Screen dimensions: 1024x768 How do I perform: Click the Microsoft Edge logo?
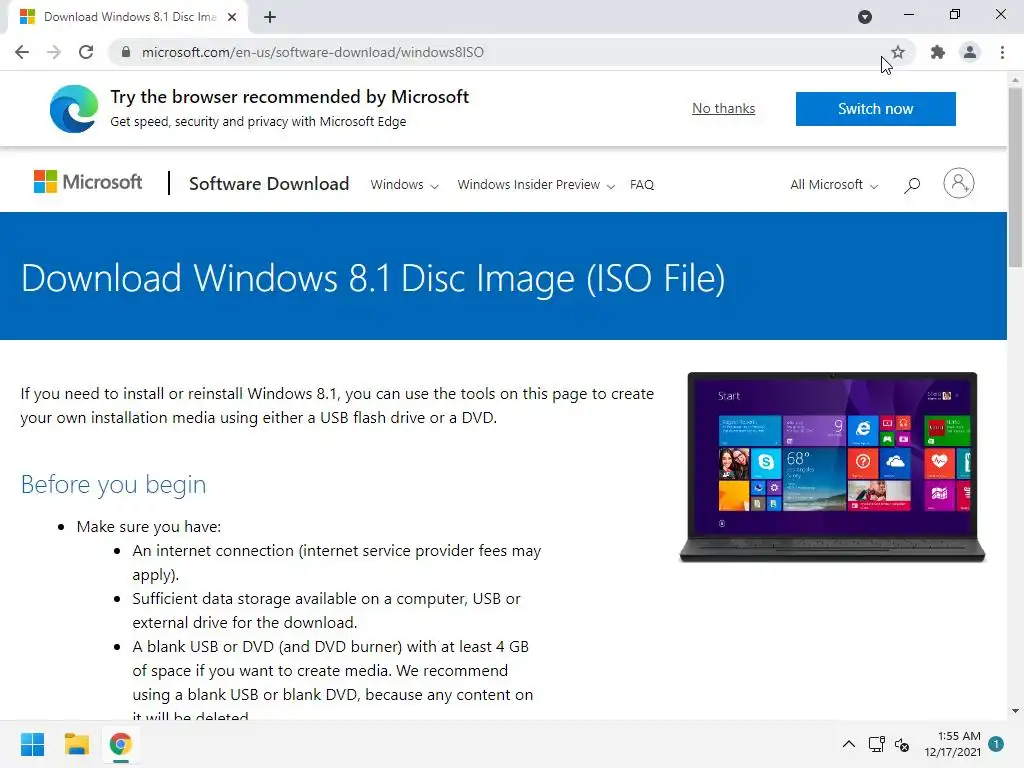74,108
